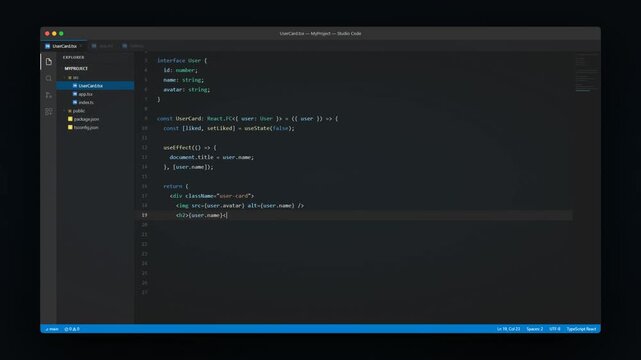Screen dimensions: 641x360
Task: Click the file icon on the UserCard.tsx tab
Action: (x=47, y=46)
